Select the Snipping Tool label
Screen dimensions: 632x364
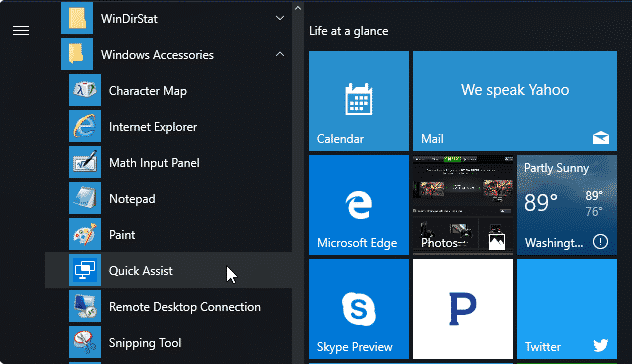145,343
